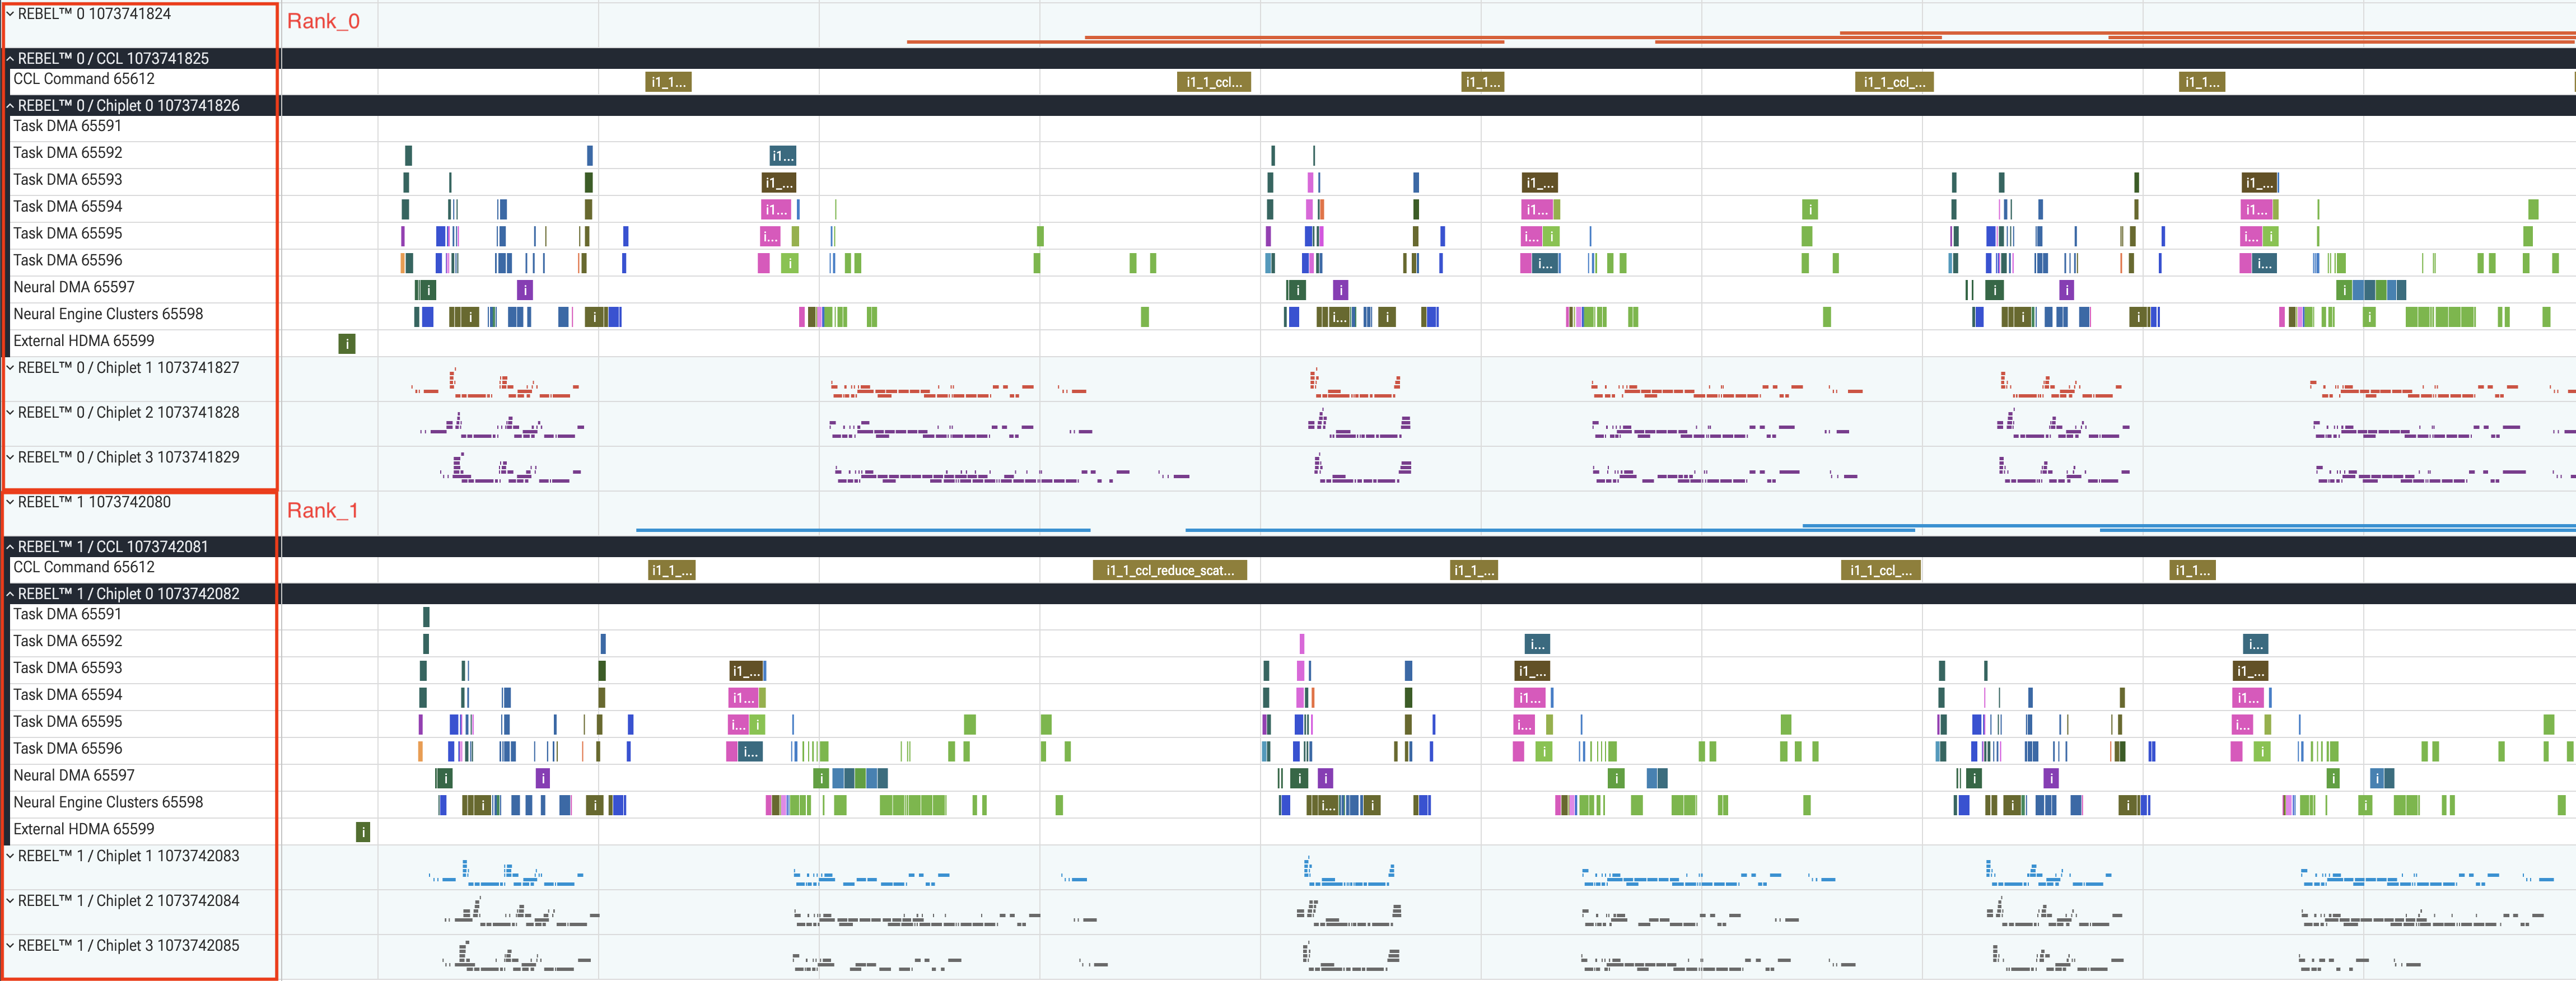Expand REBEL 0 / Chiplet 3 1073741829 track
The width and height of the screenshot is (2576, 981).
[x=10, y=458]
